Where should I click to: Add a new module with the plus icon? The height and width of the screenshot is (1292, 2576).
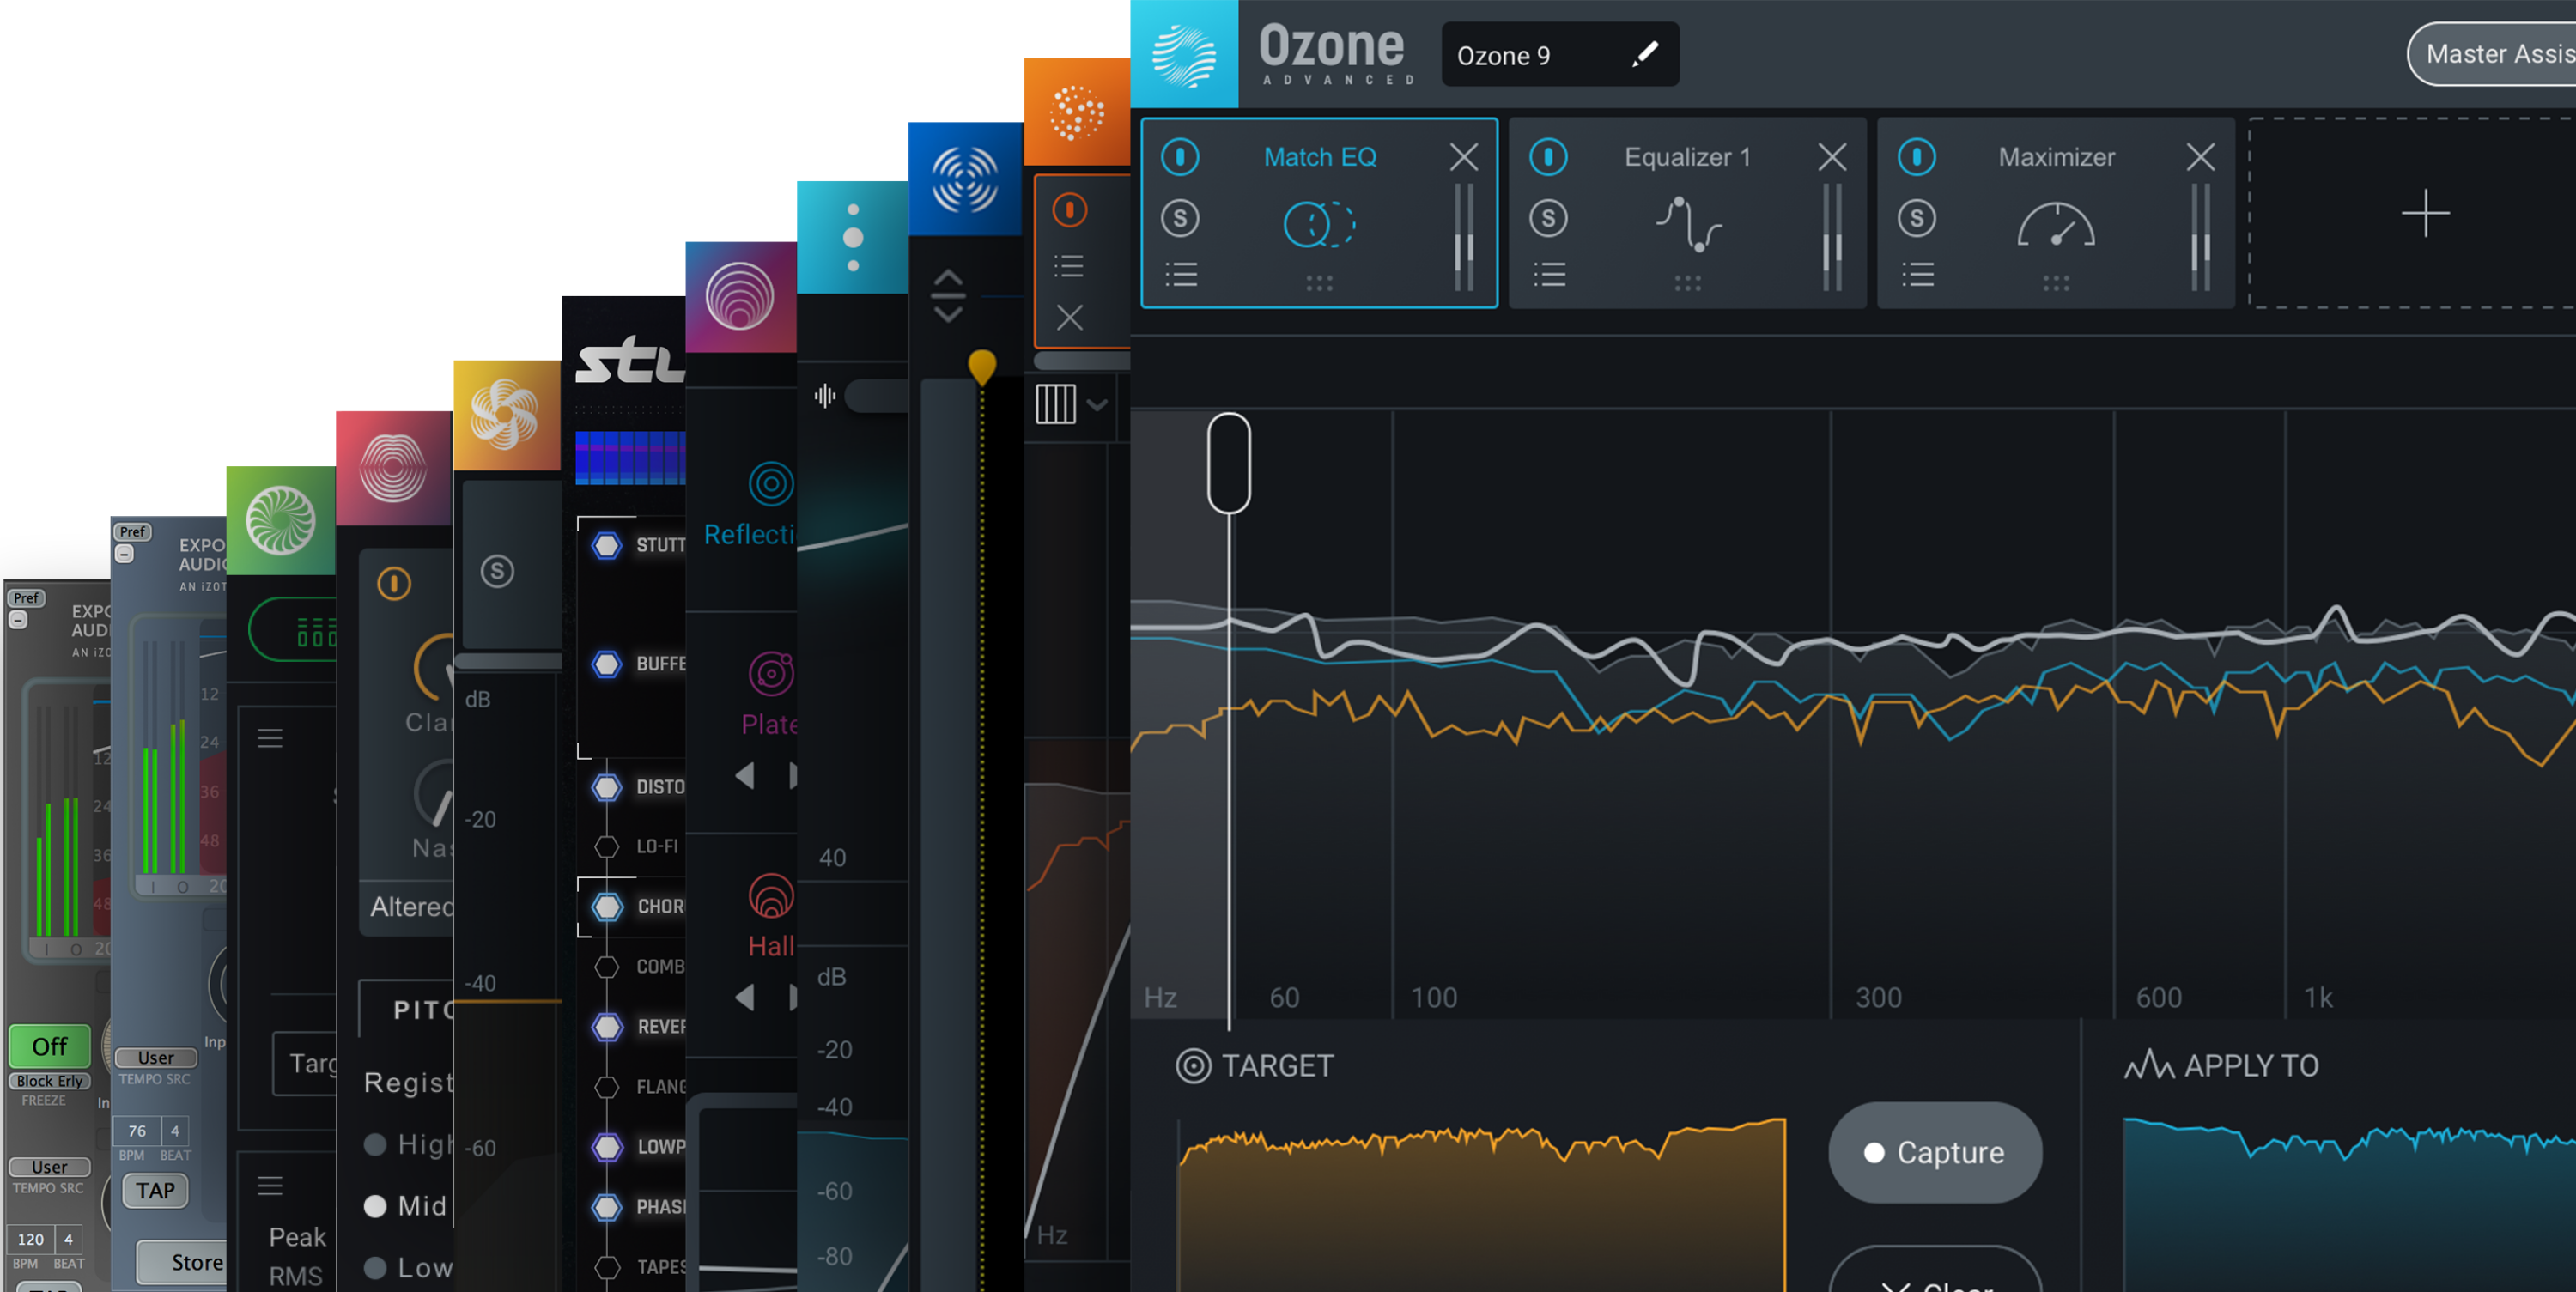tap(2424, 213)
